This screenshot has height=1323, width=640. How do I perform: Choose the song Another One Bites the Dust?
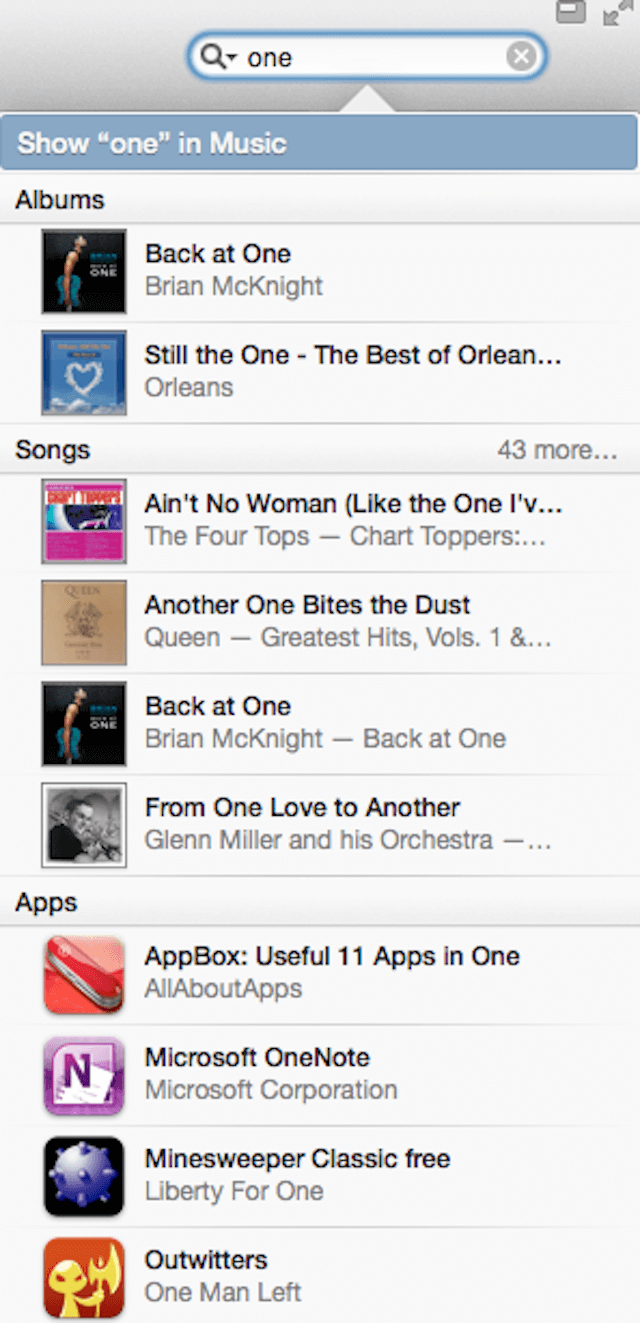[320, 622]
